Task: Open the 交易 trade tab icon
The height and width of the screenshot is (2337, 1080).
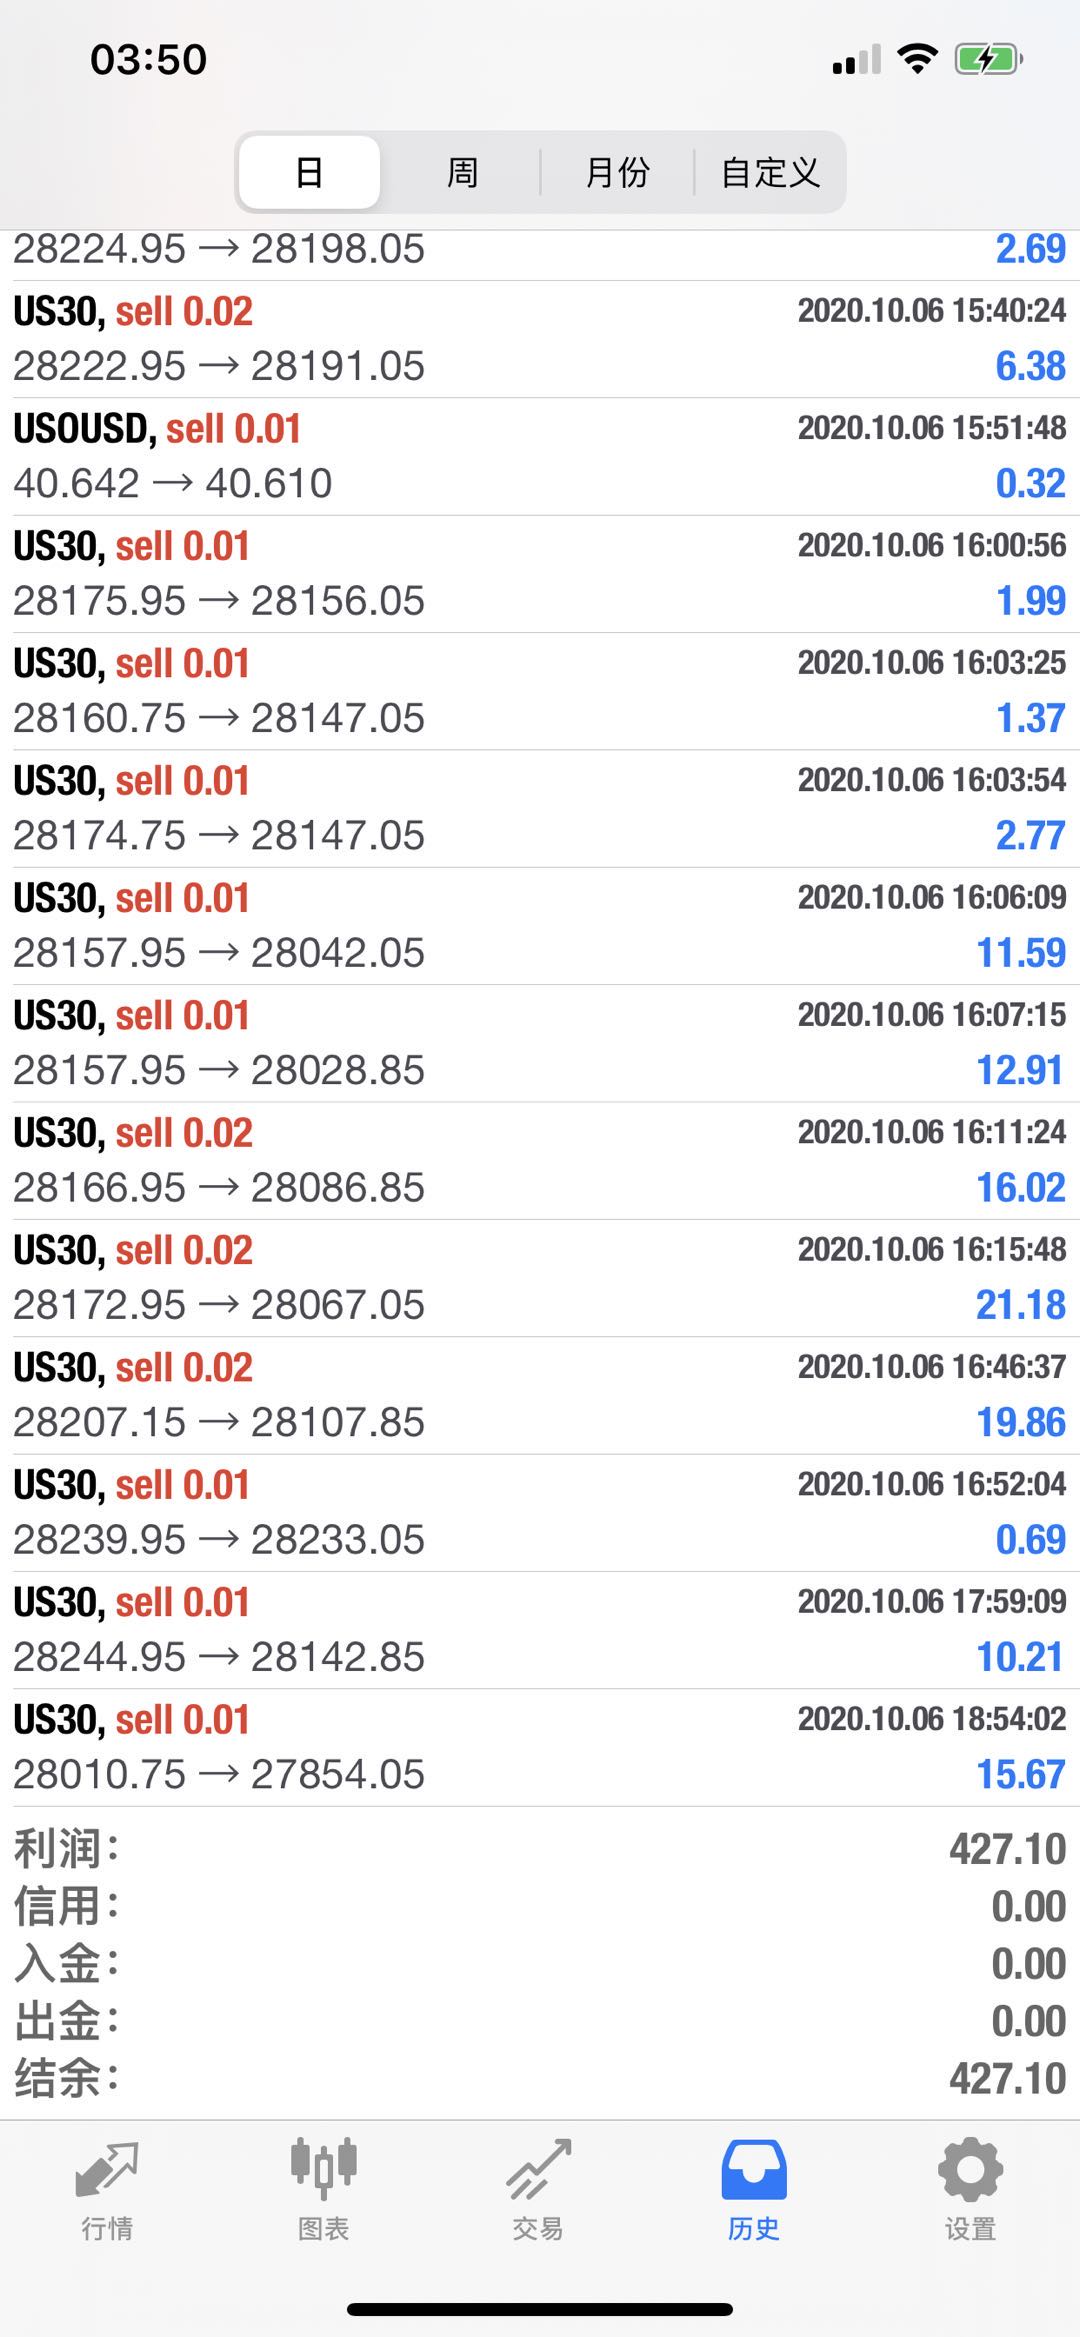Action: (x=538, y=2172)
